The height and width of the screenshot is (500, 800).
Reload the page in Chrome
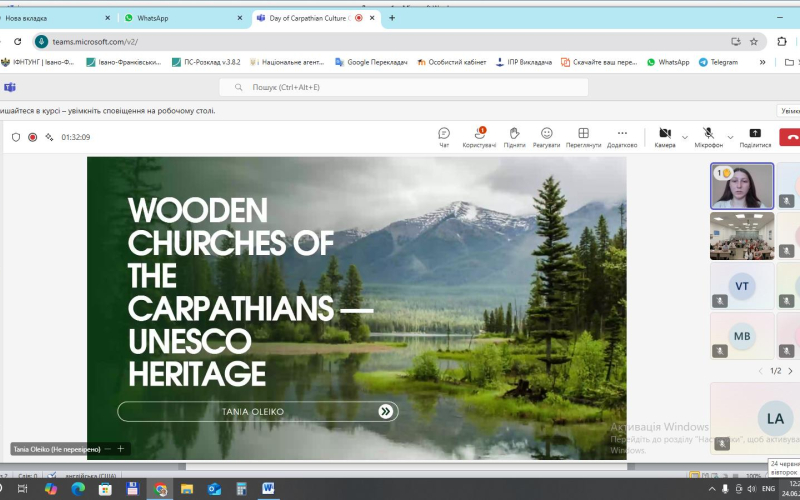[x=18, y=42]
